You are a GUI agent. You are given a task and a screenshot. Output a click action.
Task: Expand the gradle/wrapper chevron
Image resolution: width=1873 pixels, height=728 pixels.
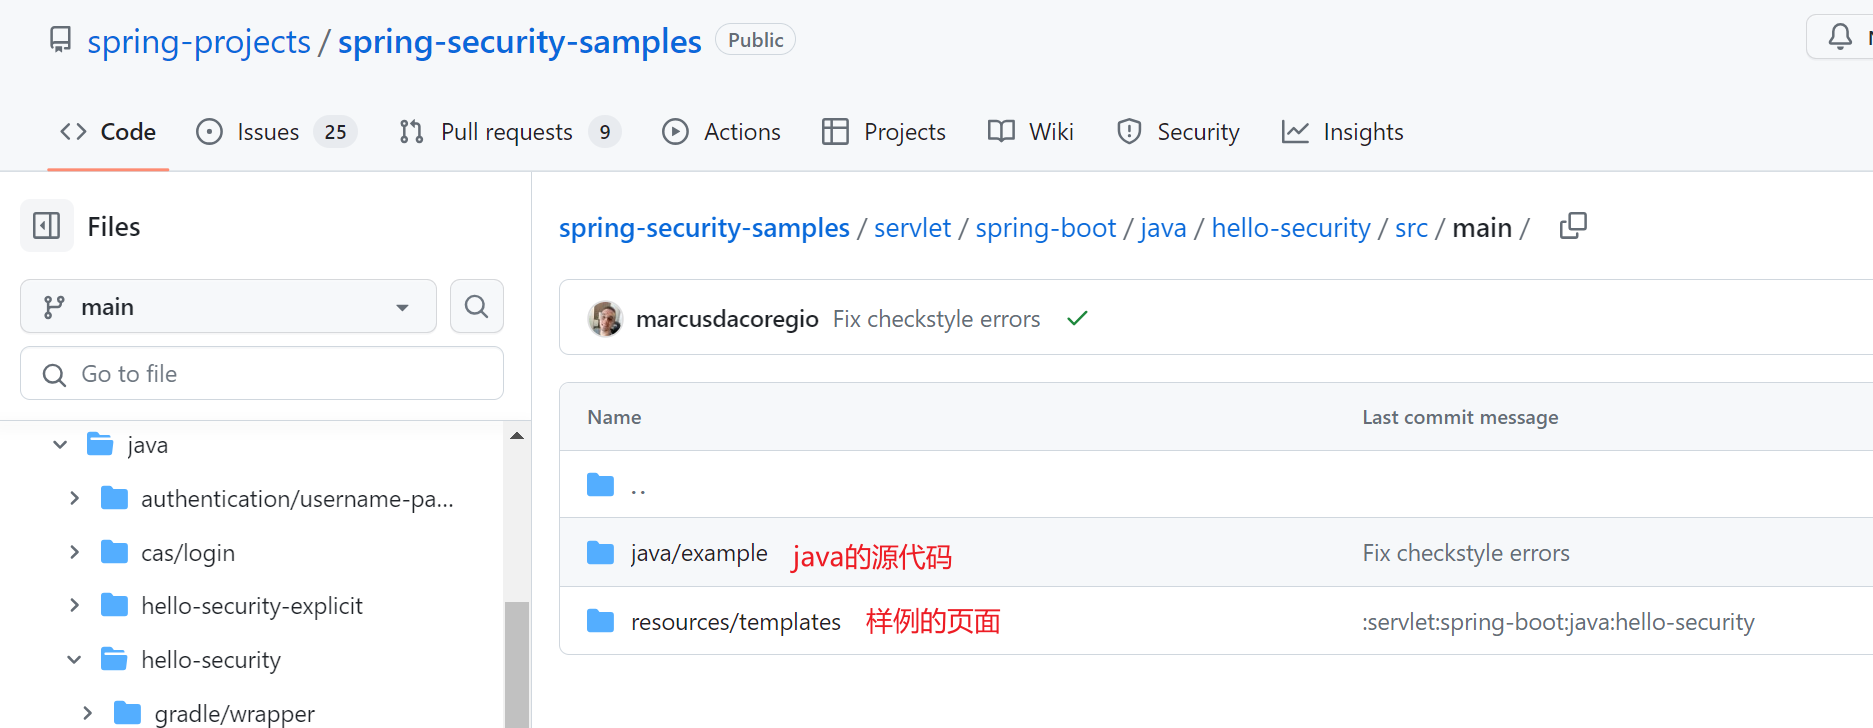click(88, 713)
